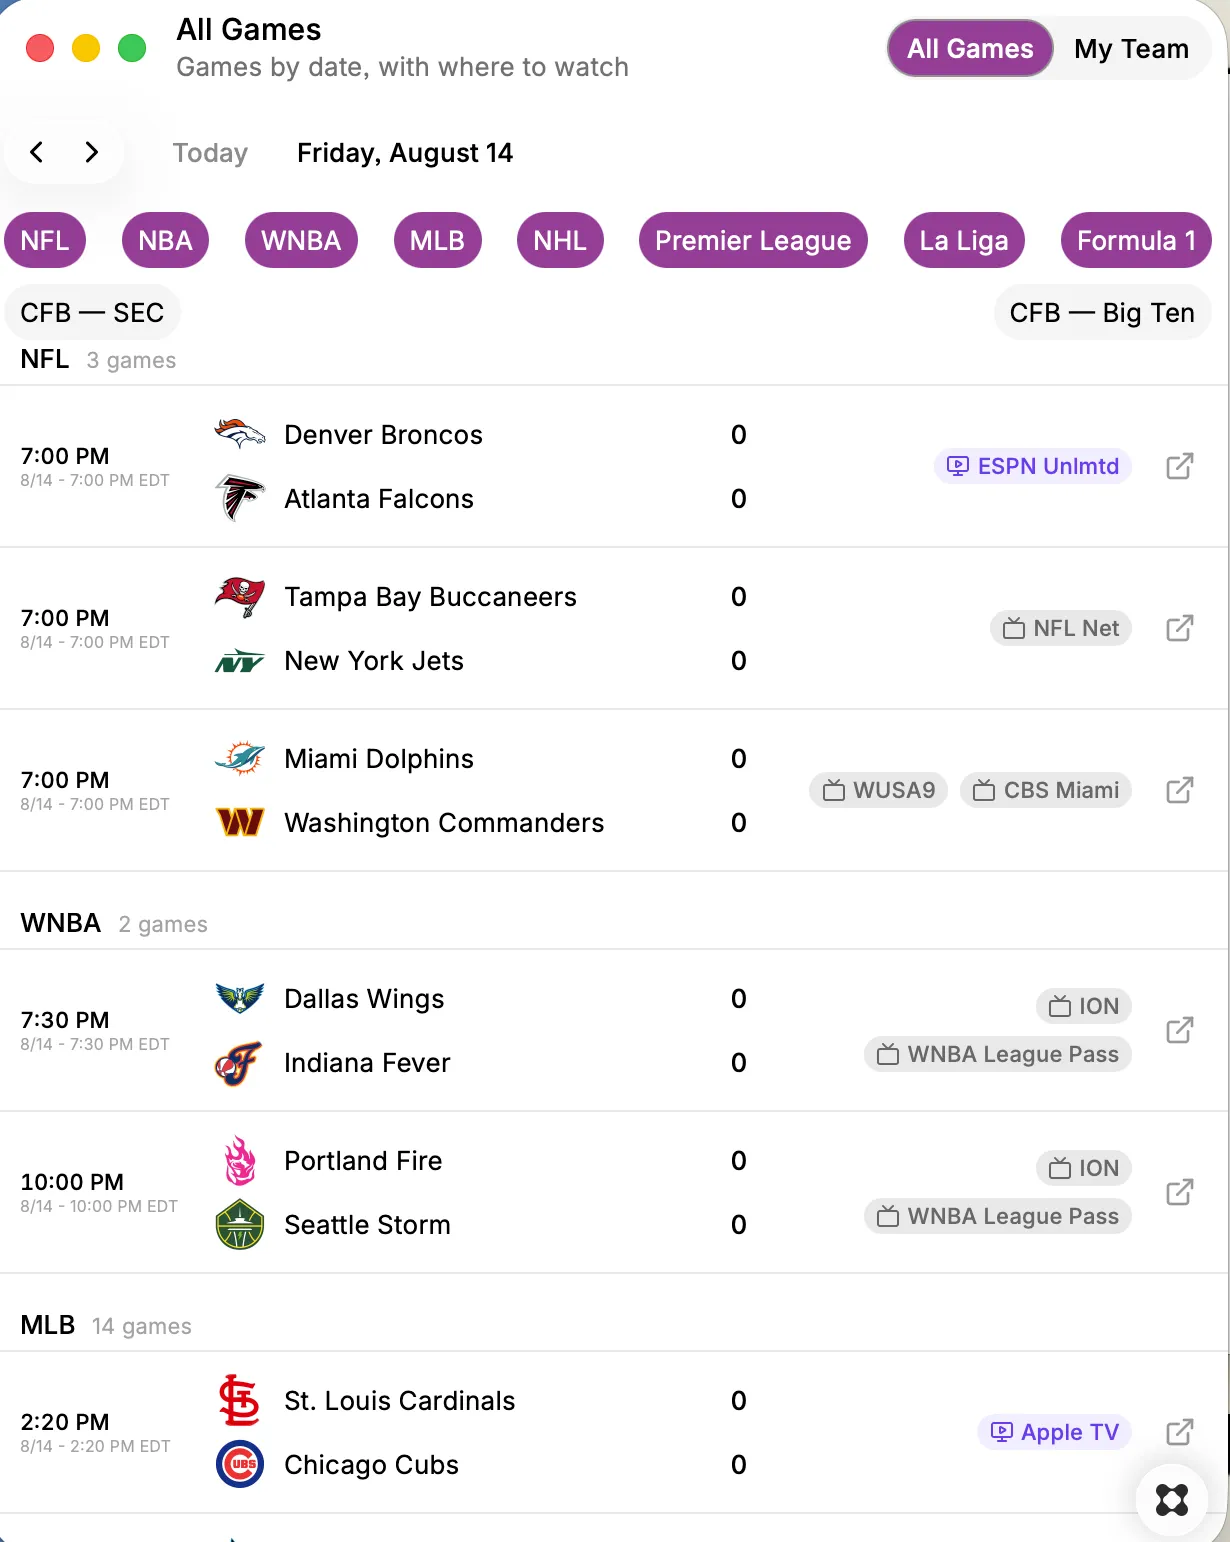Select the All Games tab
This screenshot has height=1542, width=1230.
(970, 48)
